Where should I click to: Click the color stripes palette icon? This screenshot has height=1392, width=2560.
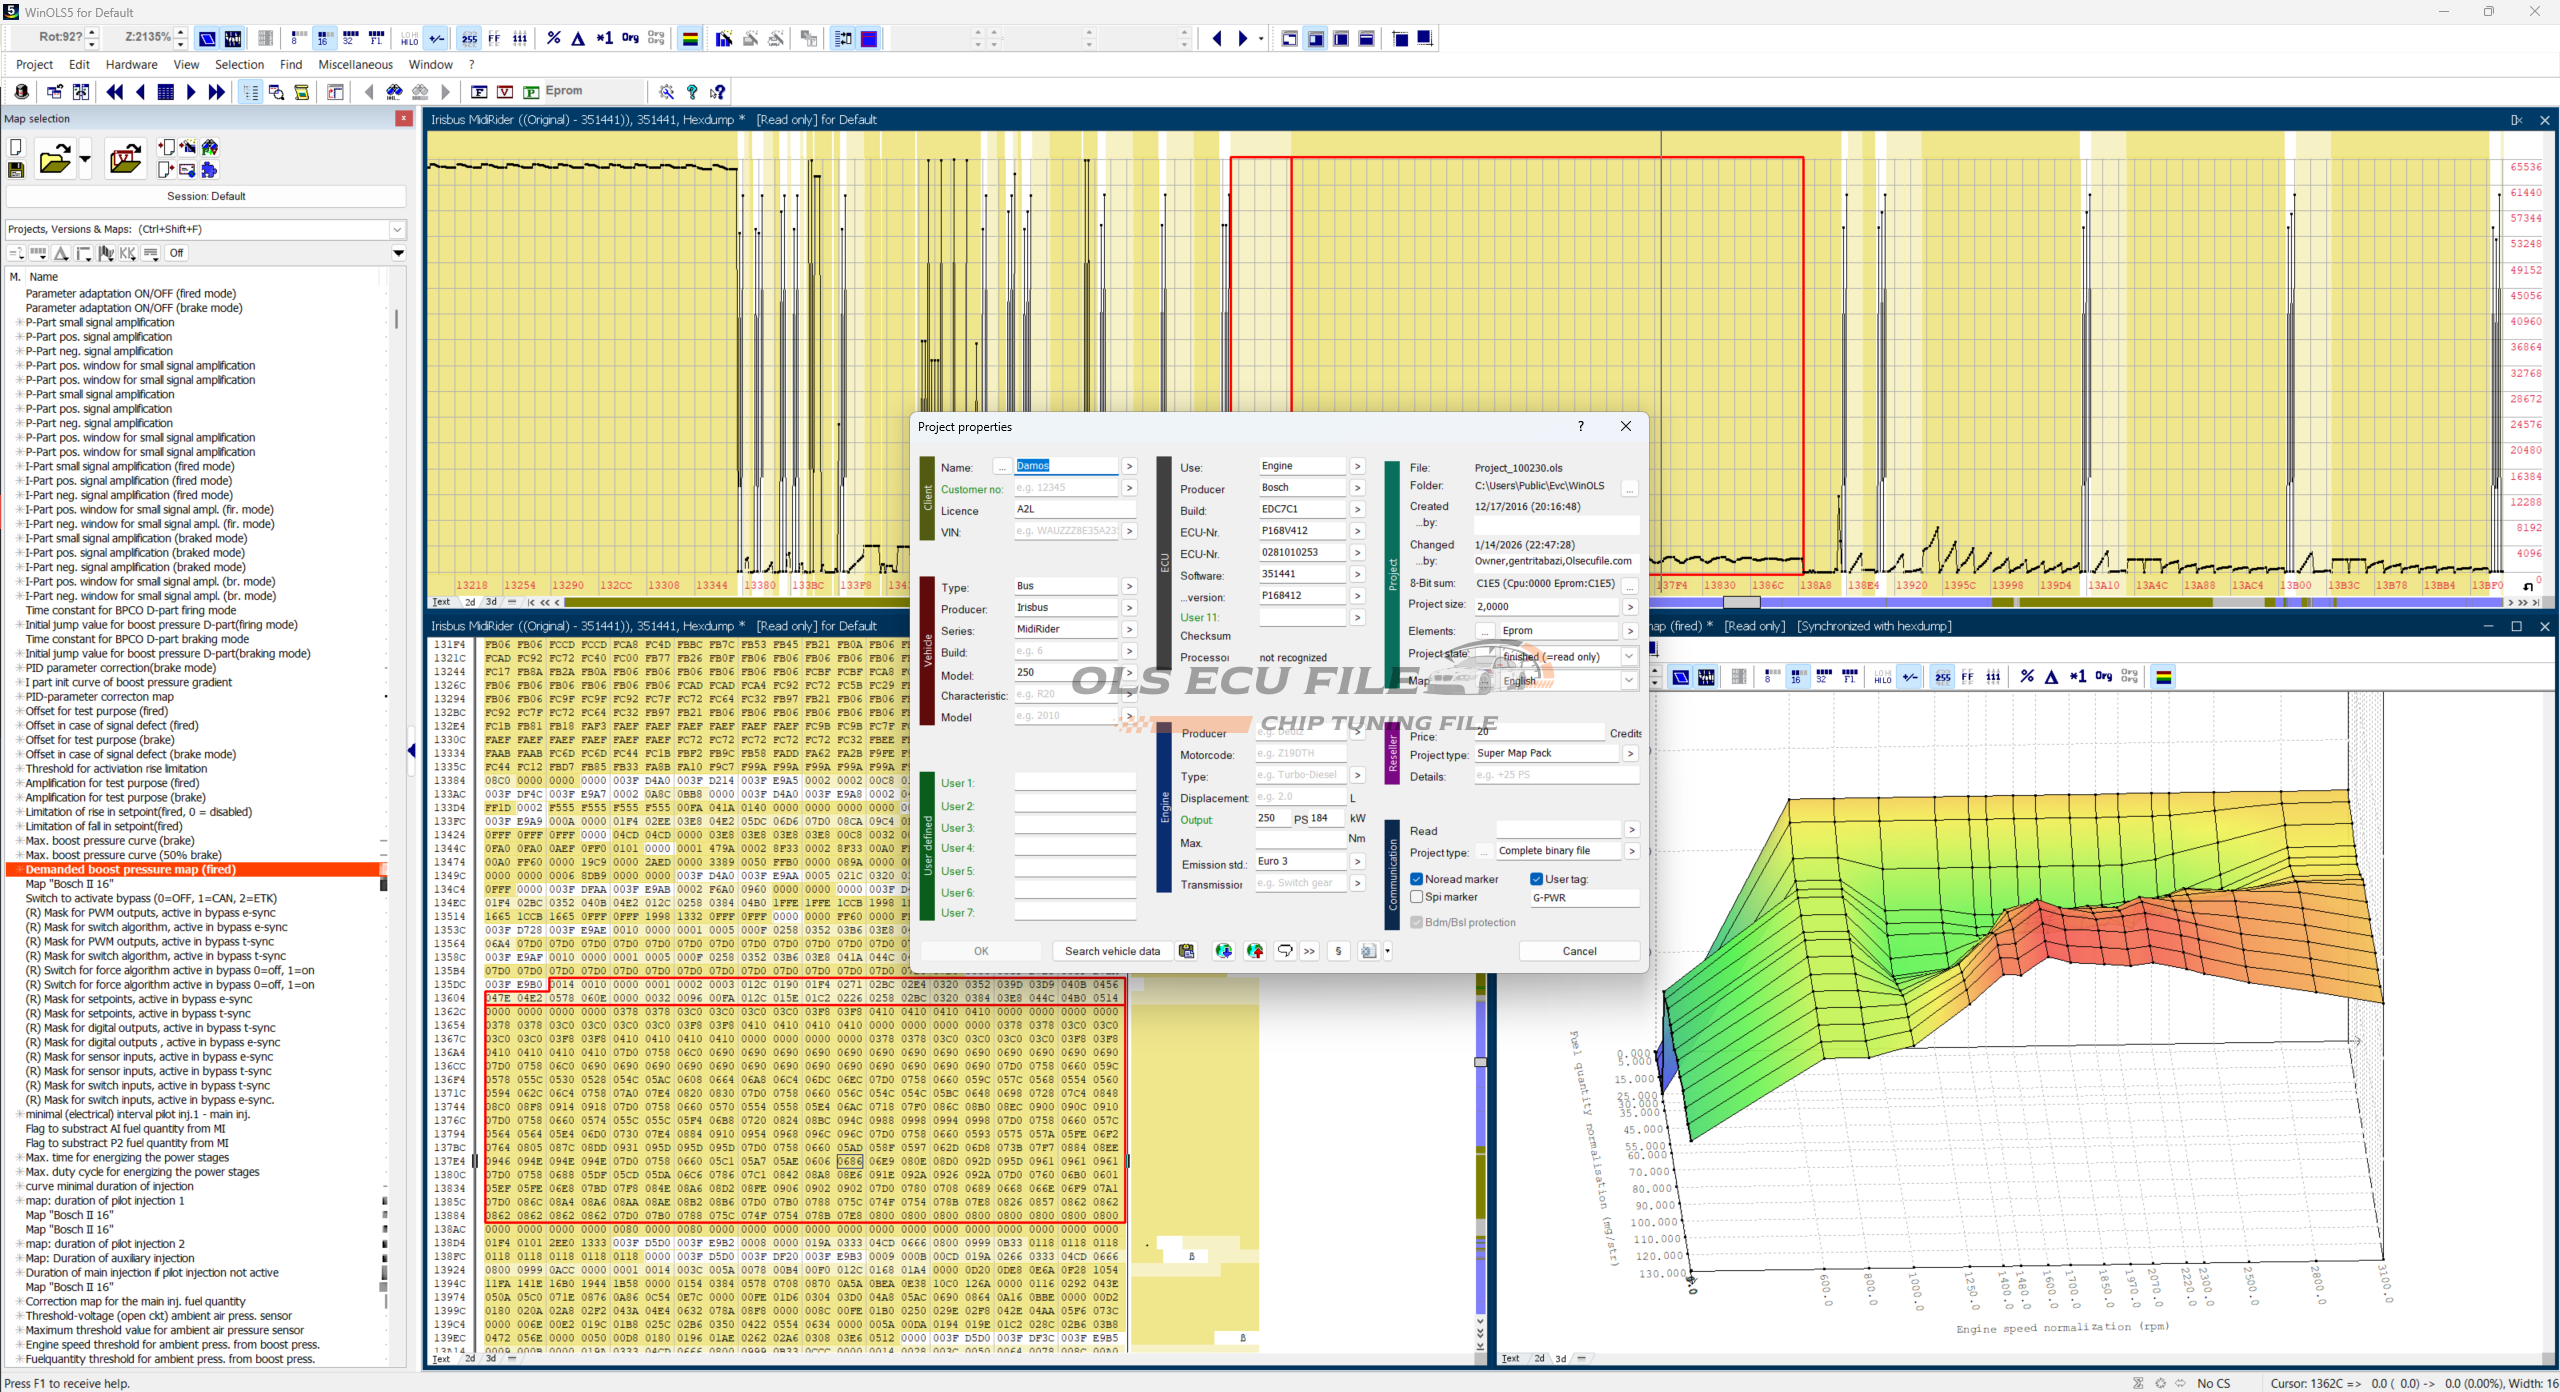[x=690, y=39]
